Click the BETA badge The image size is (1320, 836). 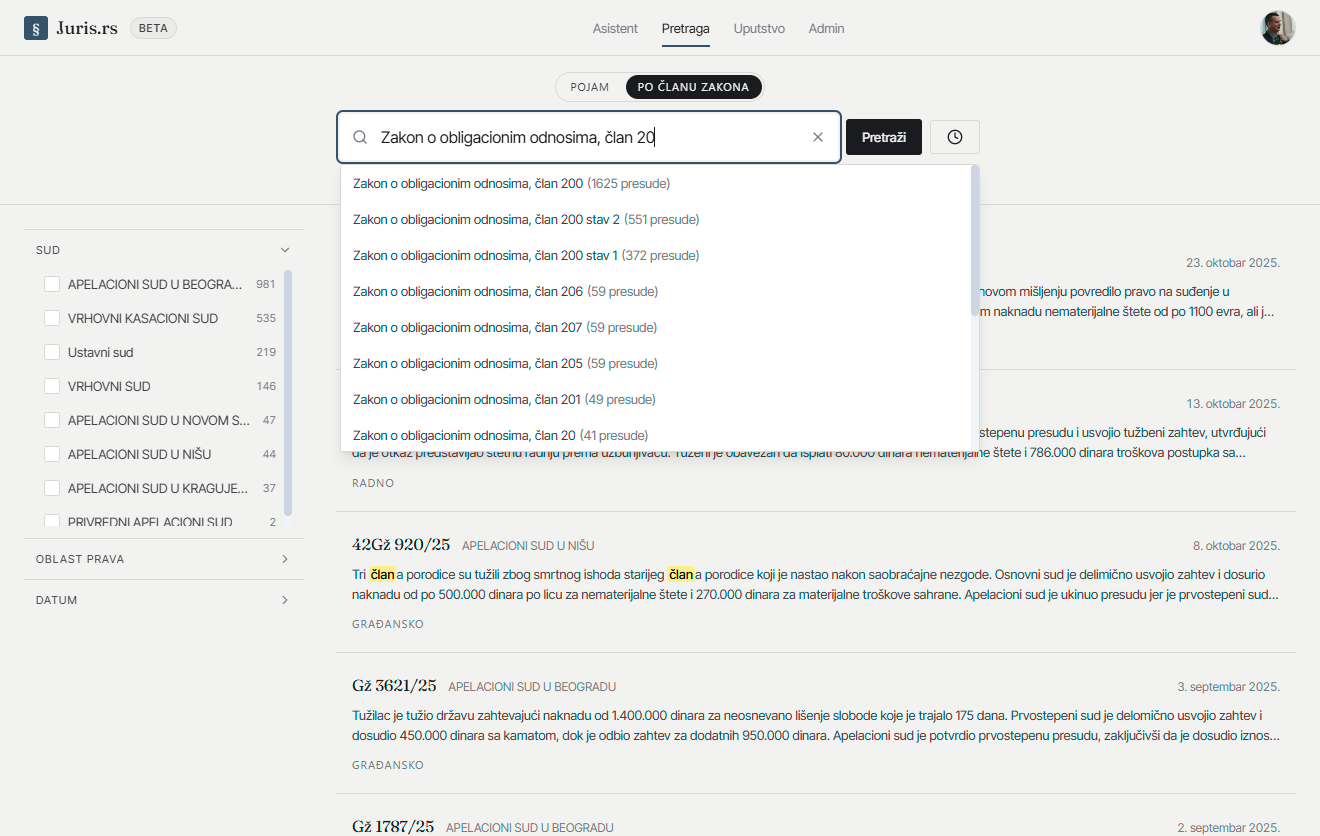coord(153,28)
